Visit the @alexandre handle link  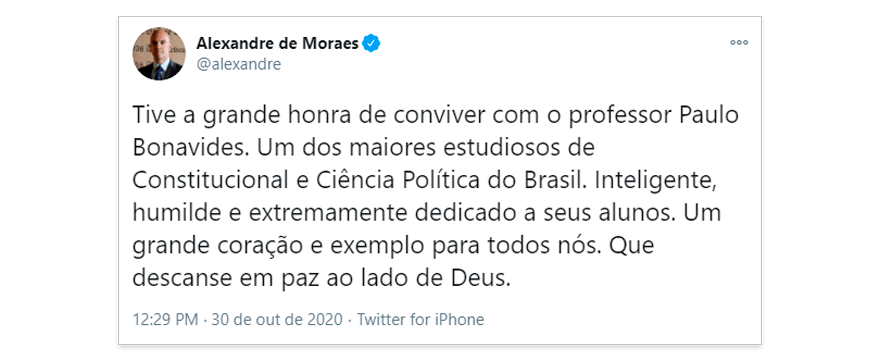[x=239, y=65]
